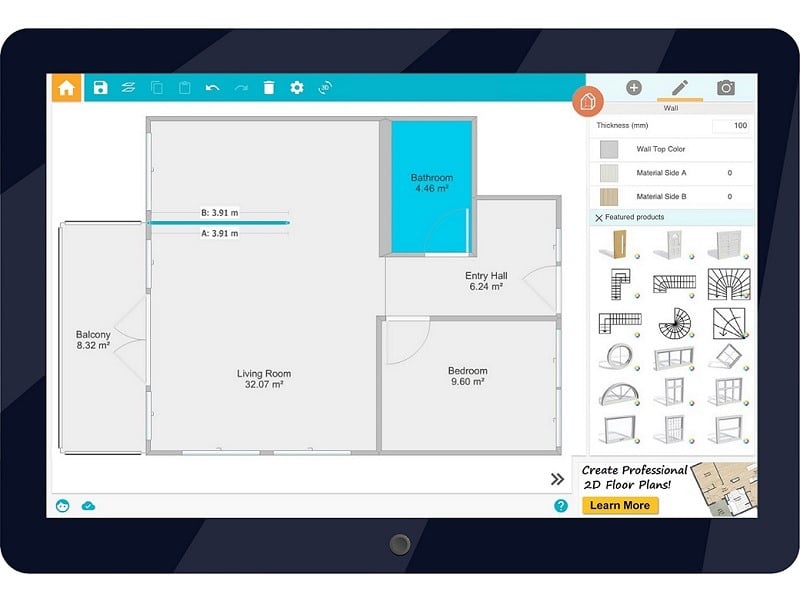Save the floor plan
The width and height of the screenshot is (800, 600).
[x=102, y=88]
